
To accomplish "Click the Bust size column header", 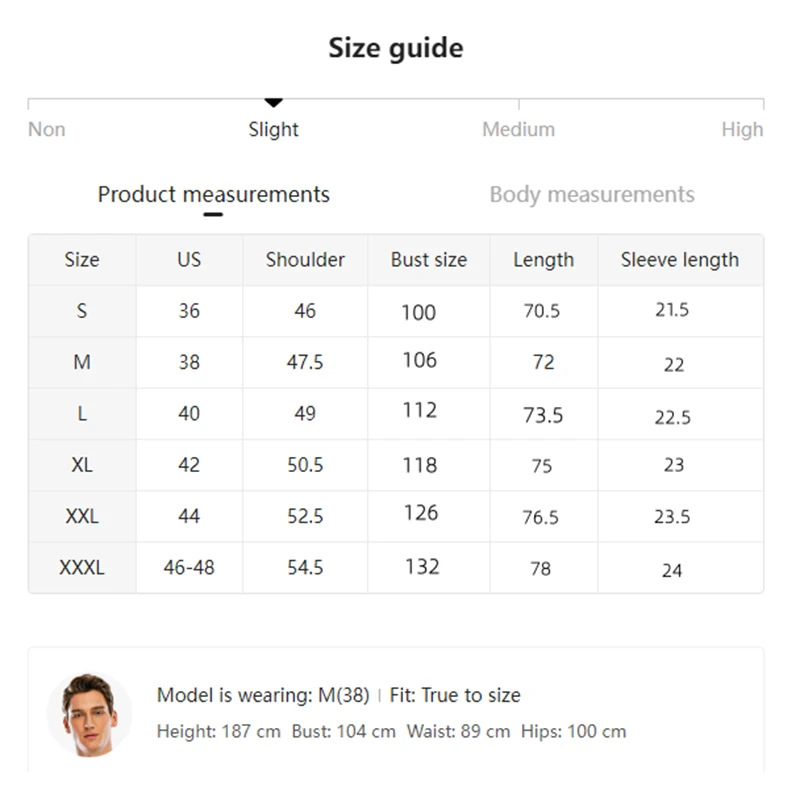I will (x=429, y=260).
